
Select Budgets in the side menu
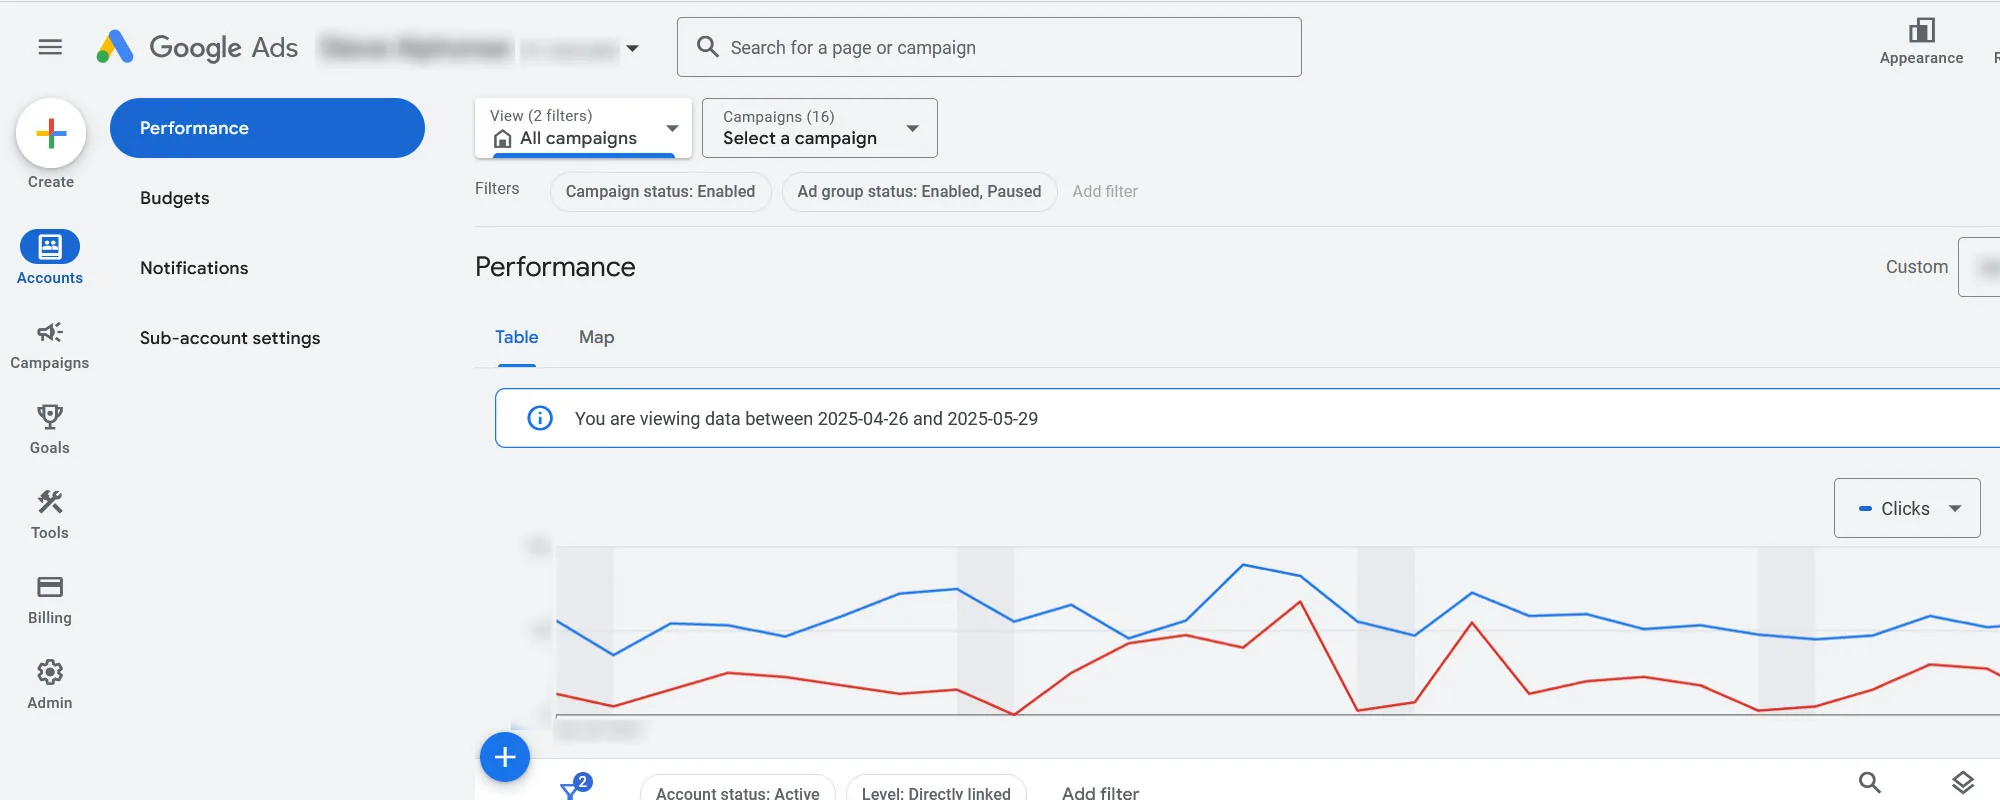click(x=175, y=198)
